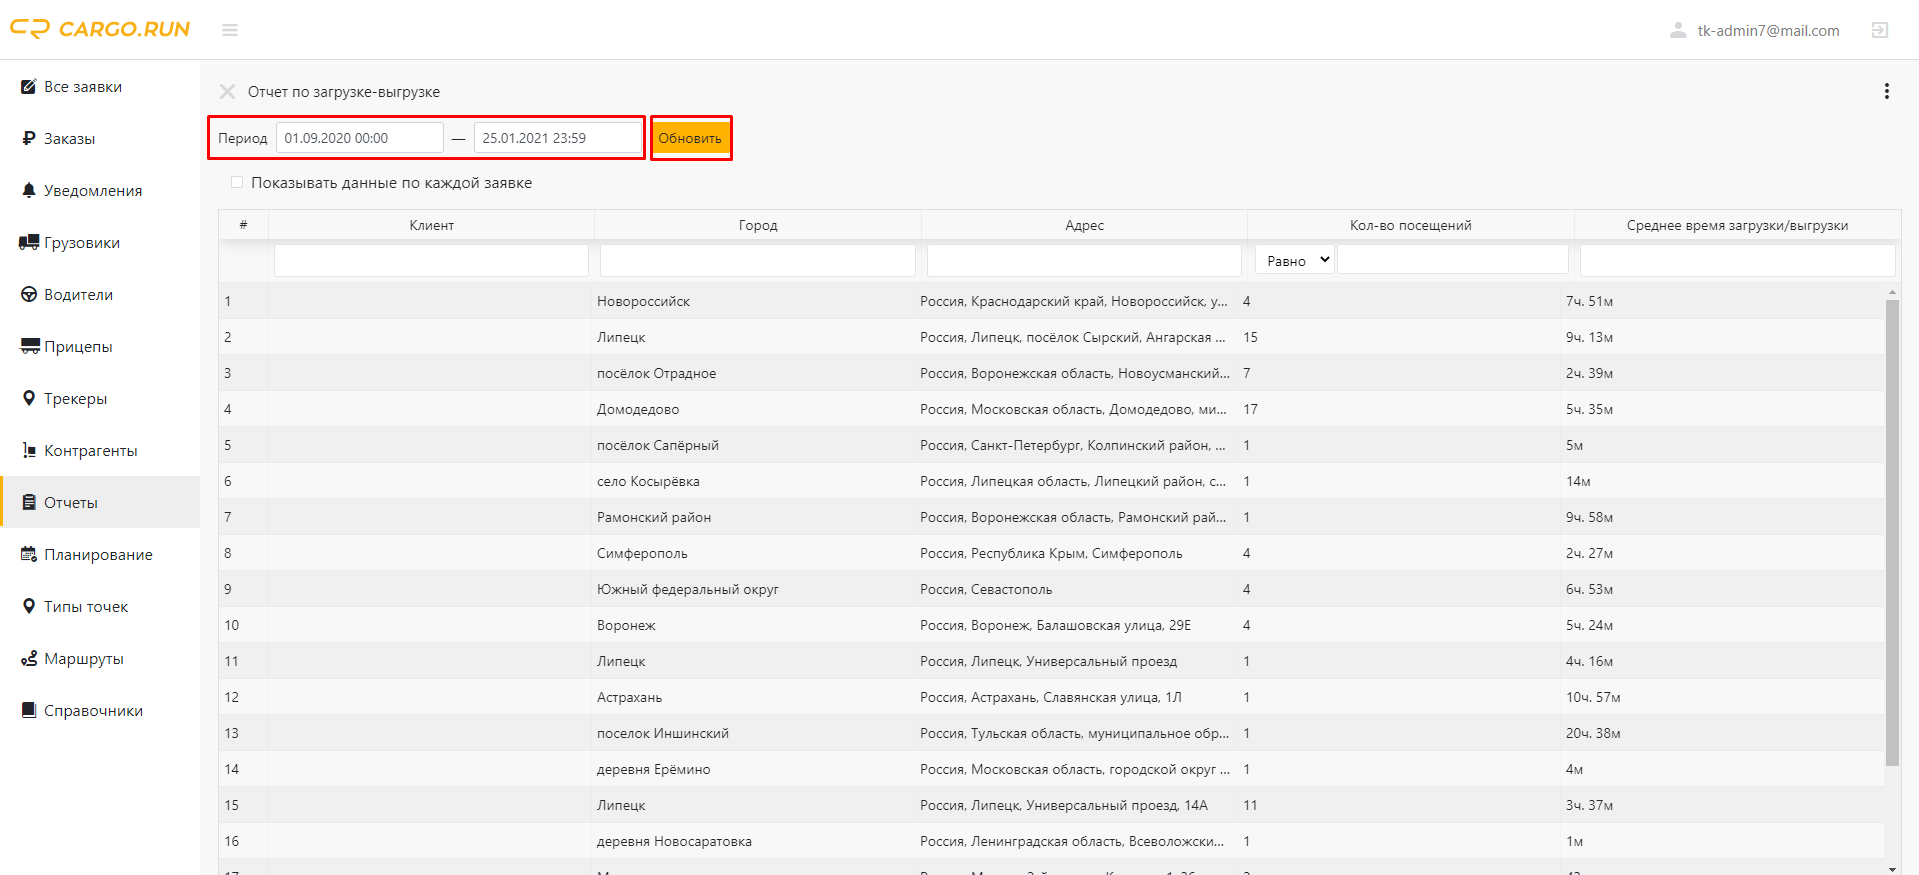The width and height of the screenshot is (1919, 875).
Task: Open the three-dot options menu
Action: click(x=1886, y=91)
